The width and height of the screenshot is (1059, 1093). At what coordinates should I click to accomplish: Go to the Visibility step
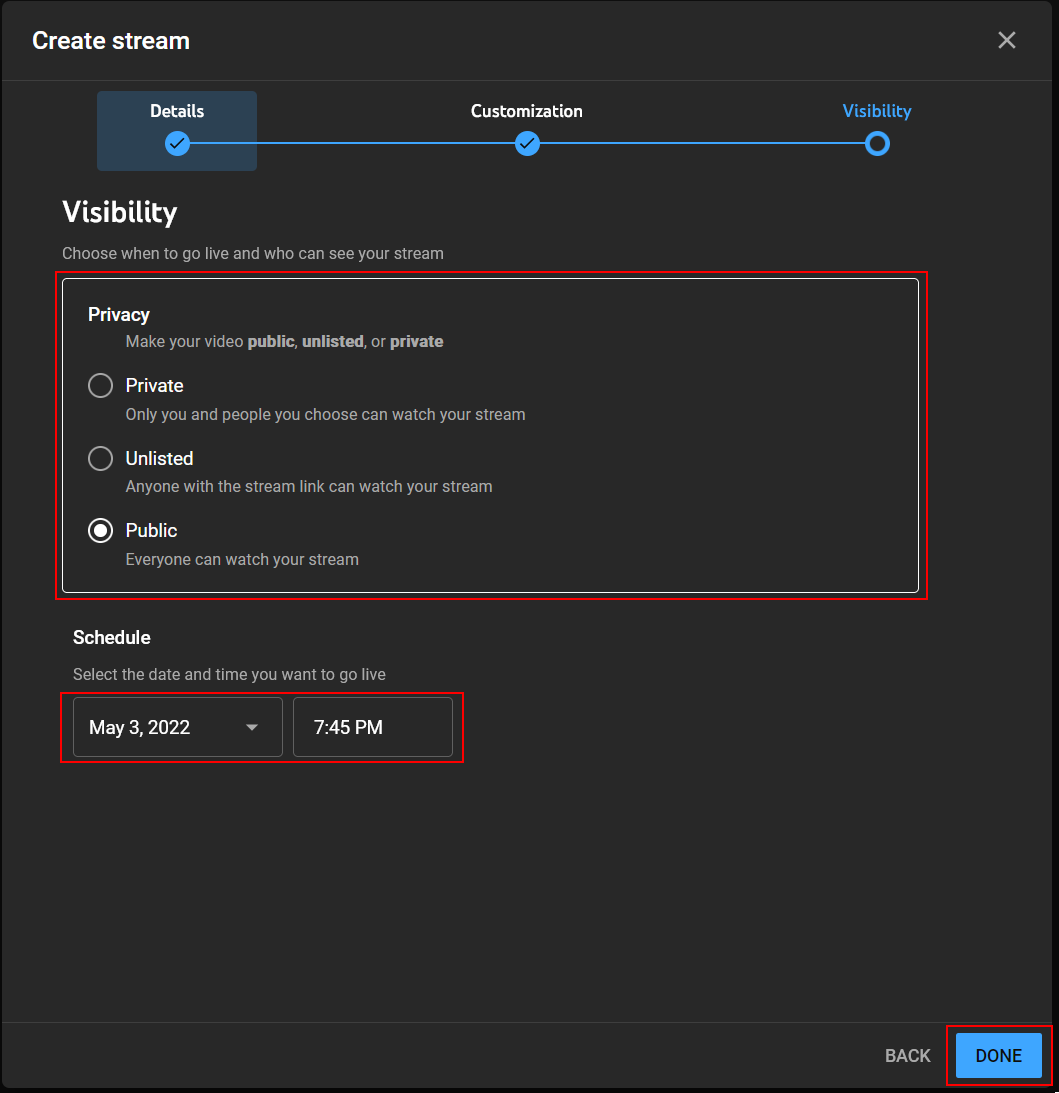click(x=877, y=111)
